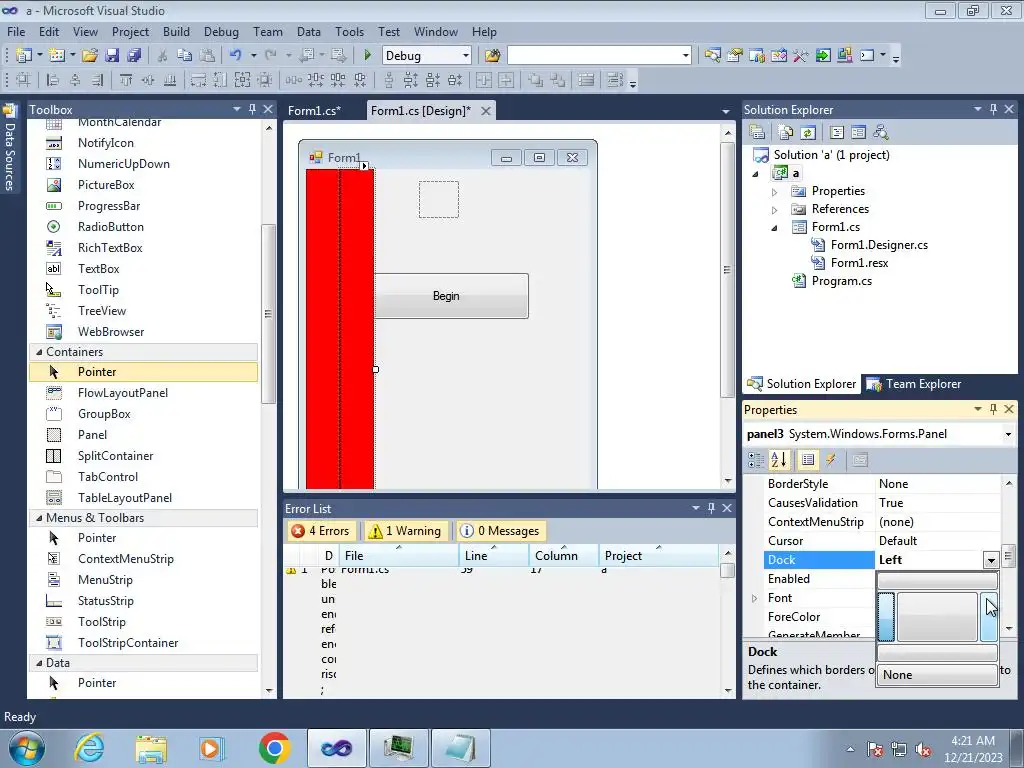Collapse the Form1.cs tree node
Image resolution: width=1024 pixels, height=768 pixels.
pos(775,228)
